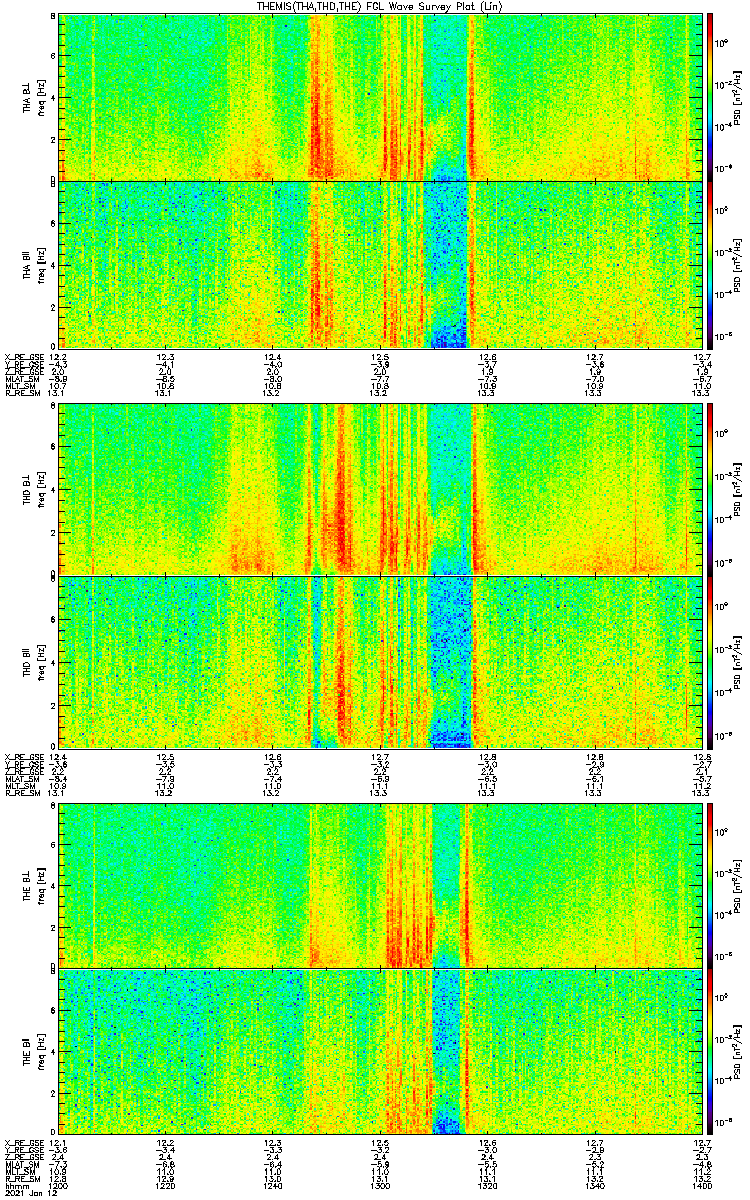
Task: Click the 'THE B∥ freq [Hz]' axis label
Action: pos(32,1051)
